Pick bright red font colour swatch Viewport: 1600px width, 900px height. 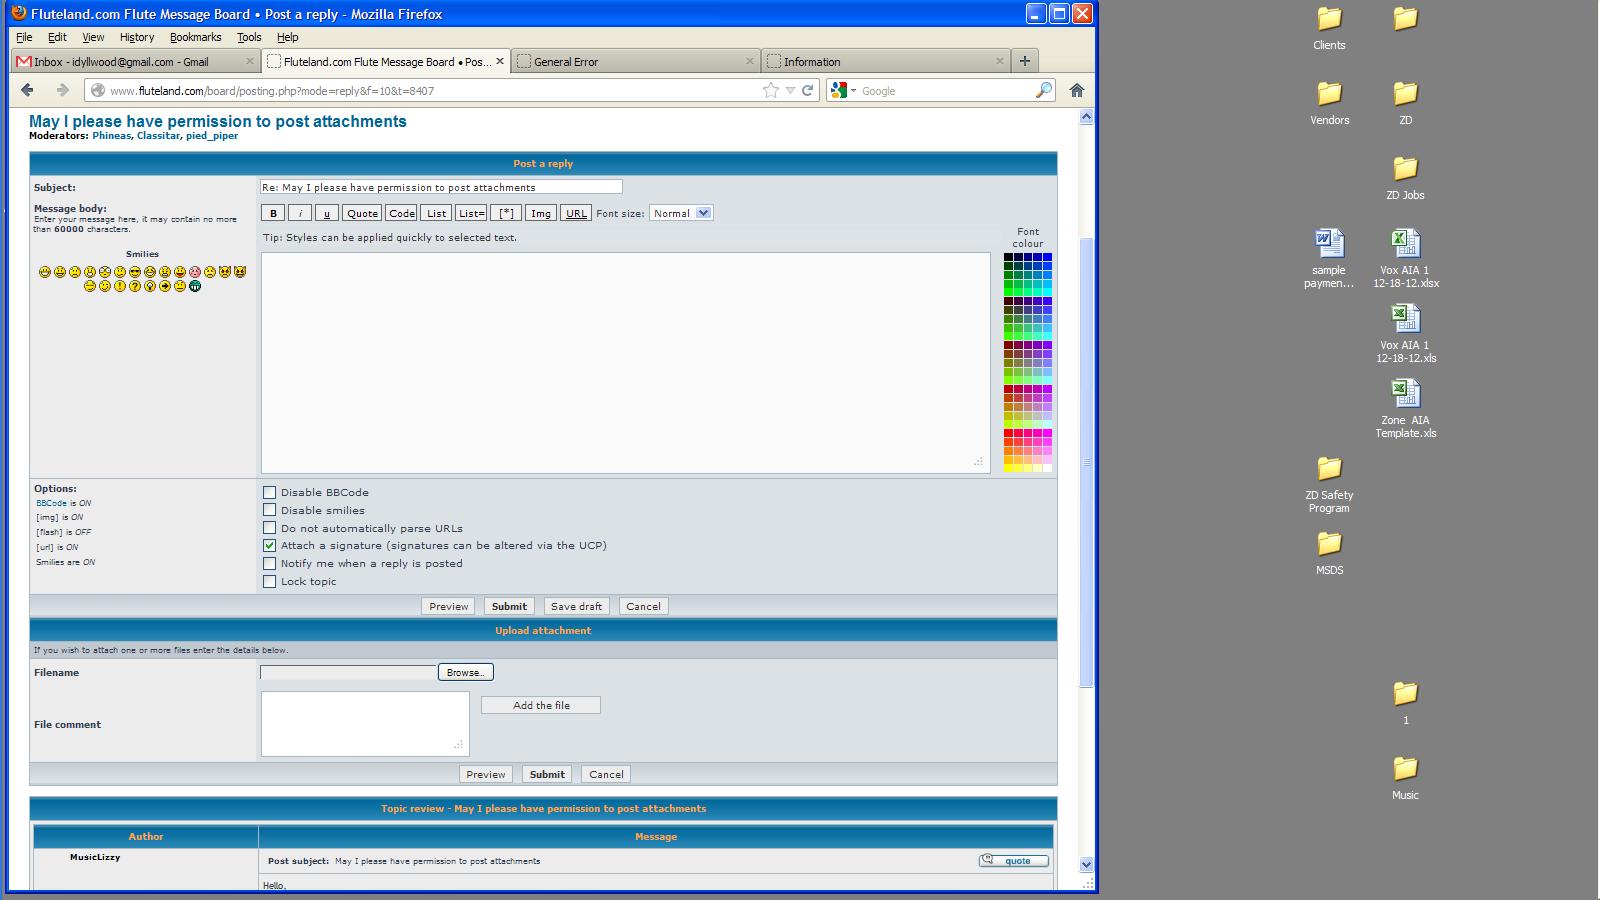pyautogui.click(x=1008, y=433)
